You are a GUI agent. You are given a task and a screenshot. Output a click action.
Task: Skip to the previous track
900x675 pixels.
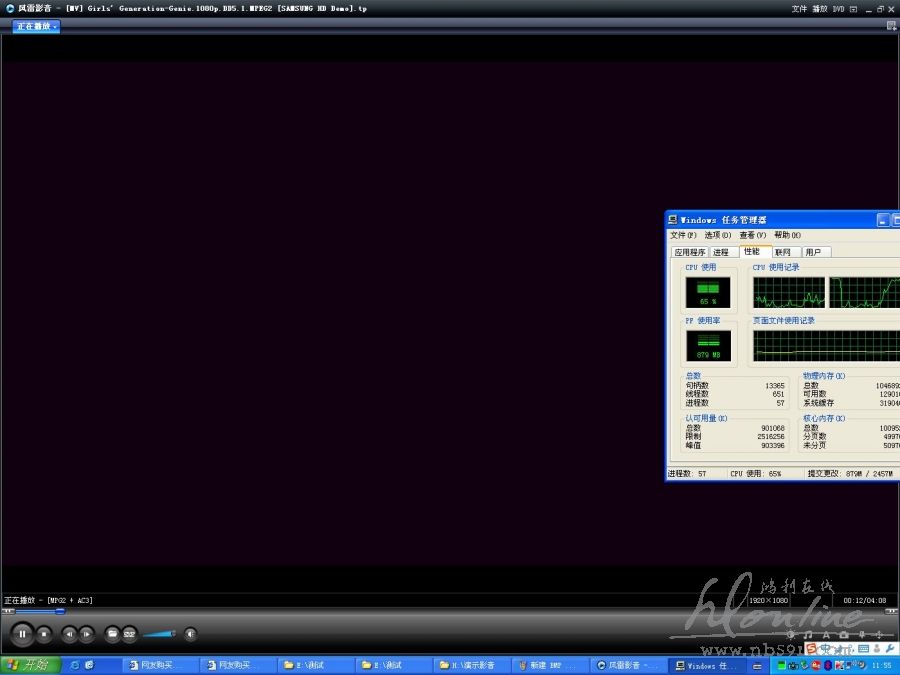[69, 633]
